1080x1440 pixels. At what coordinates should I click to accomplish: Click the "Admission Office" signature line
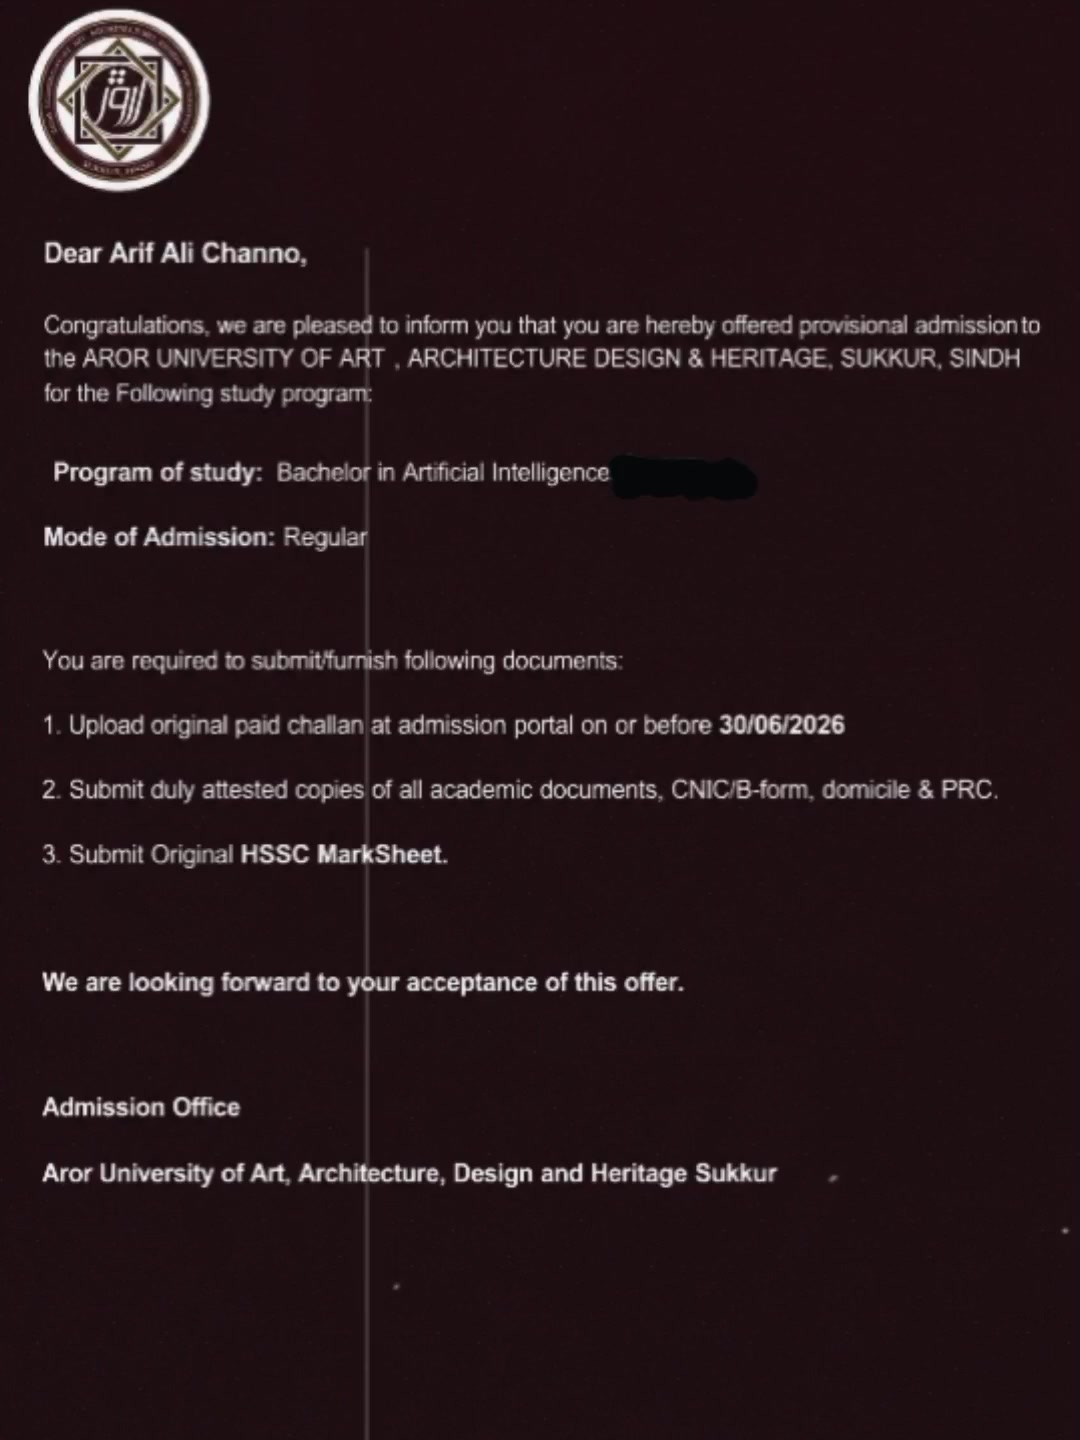[x=141, y=1107]
